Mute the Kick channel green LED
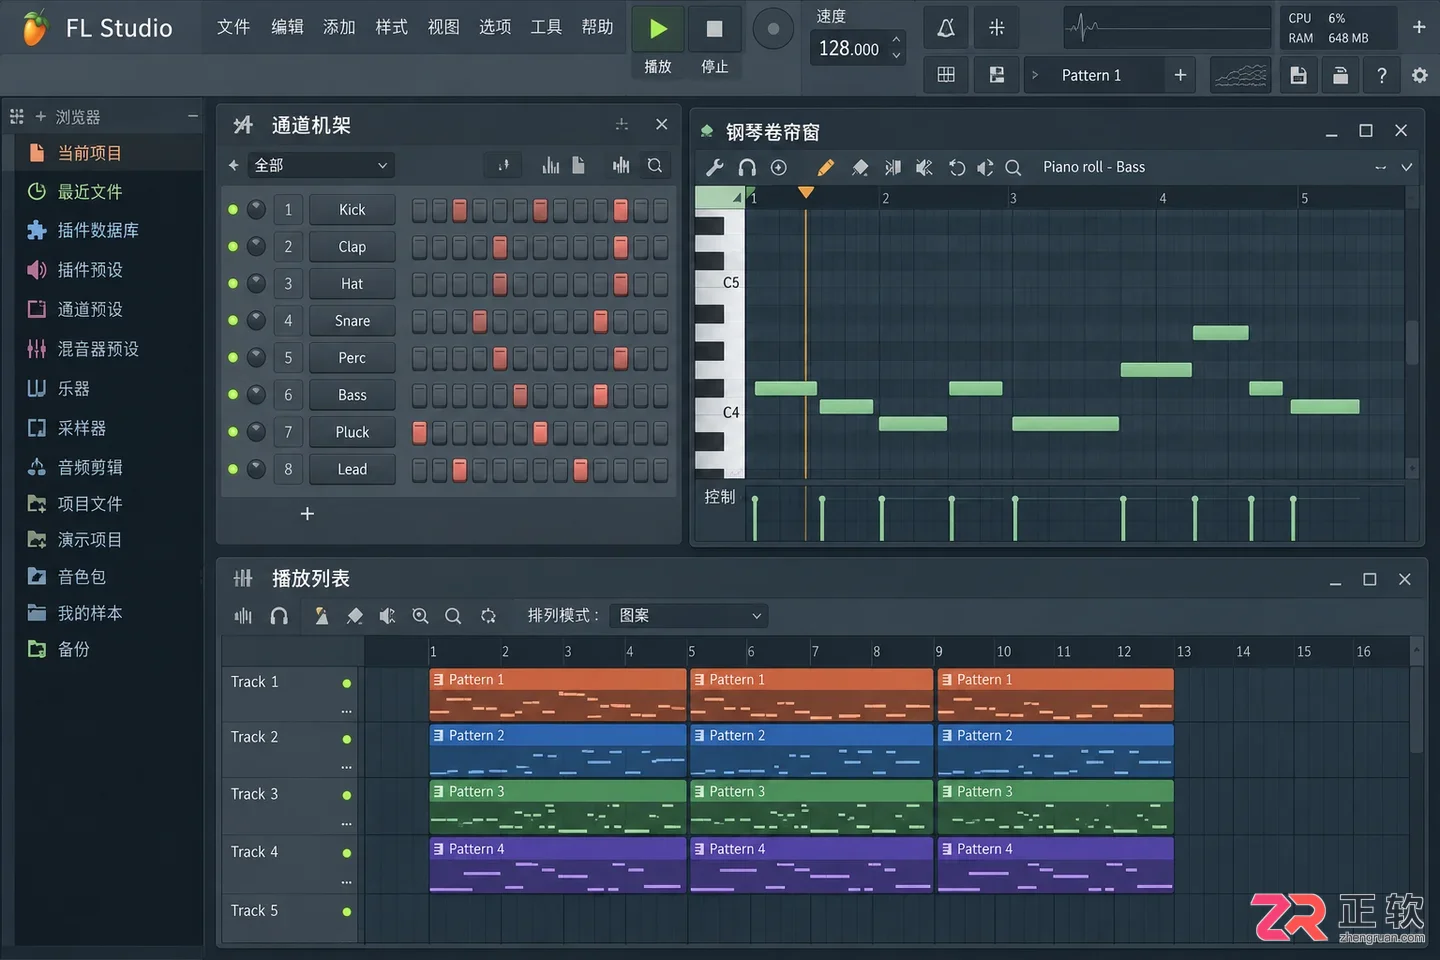 (x=233, y=210)
